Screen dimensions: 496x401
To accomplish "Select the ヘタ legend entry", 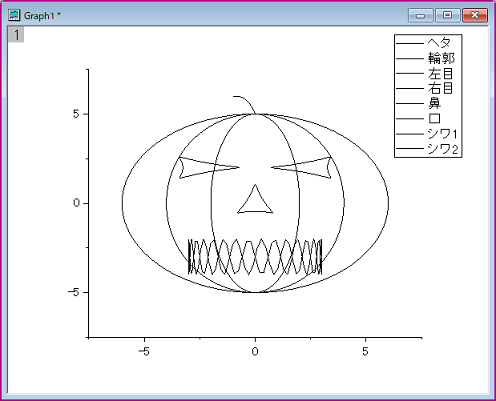I will [424, 43].
